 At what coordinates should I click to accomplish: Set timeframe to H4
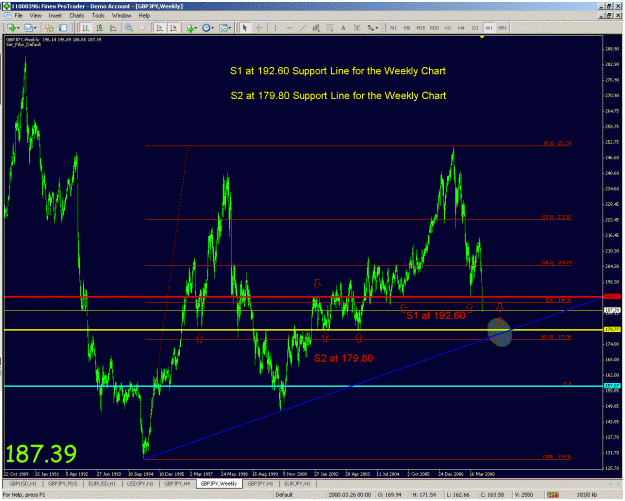pyautogui.click(x=461, y=28)
